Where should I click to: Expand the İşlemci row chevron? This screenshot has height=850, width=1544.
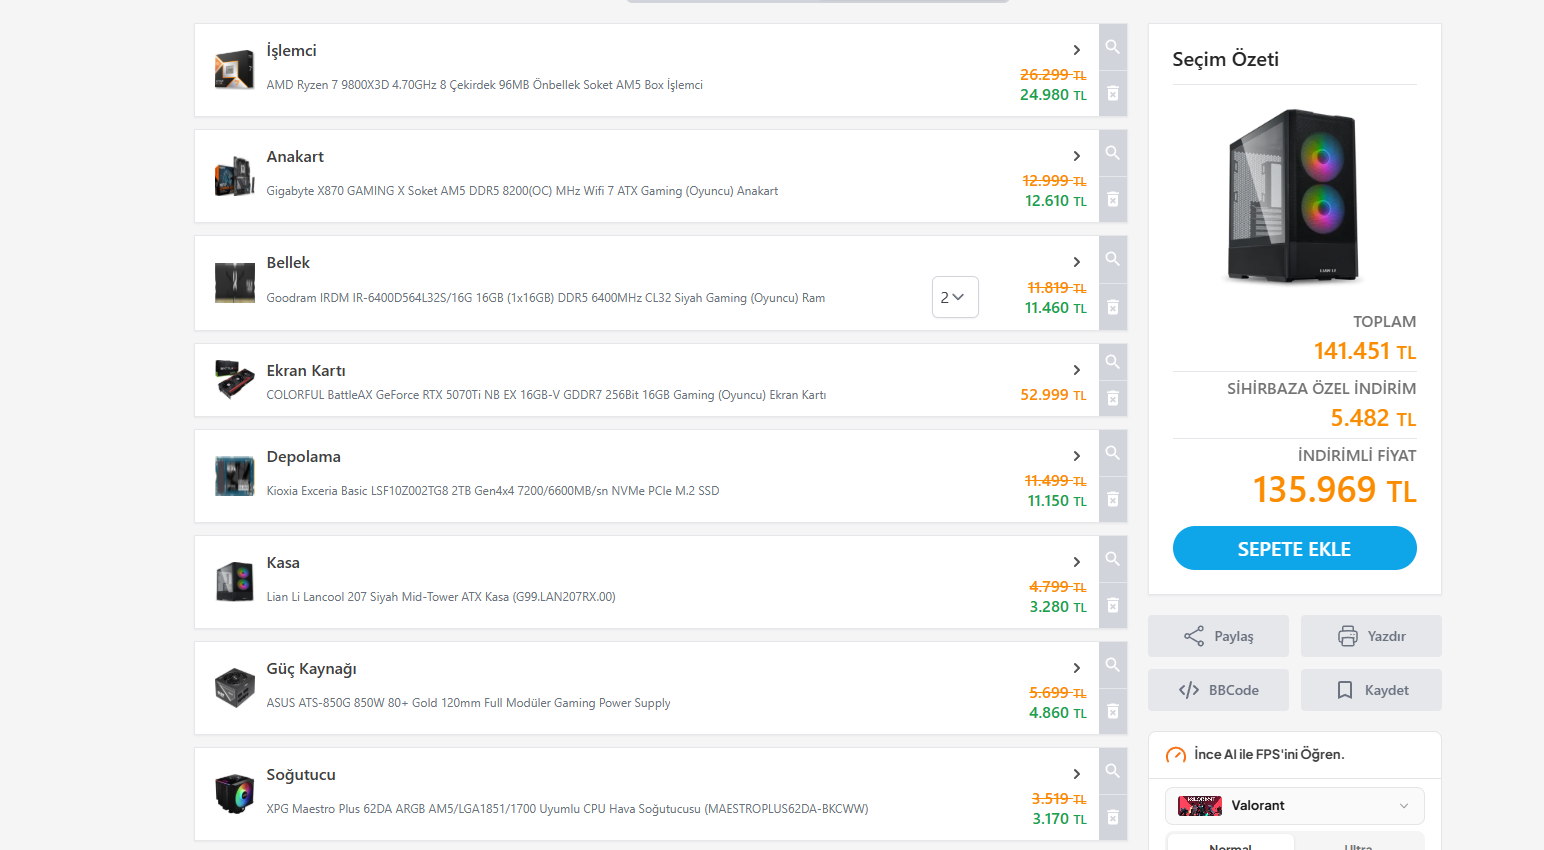[x=1077, y=50]
